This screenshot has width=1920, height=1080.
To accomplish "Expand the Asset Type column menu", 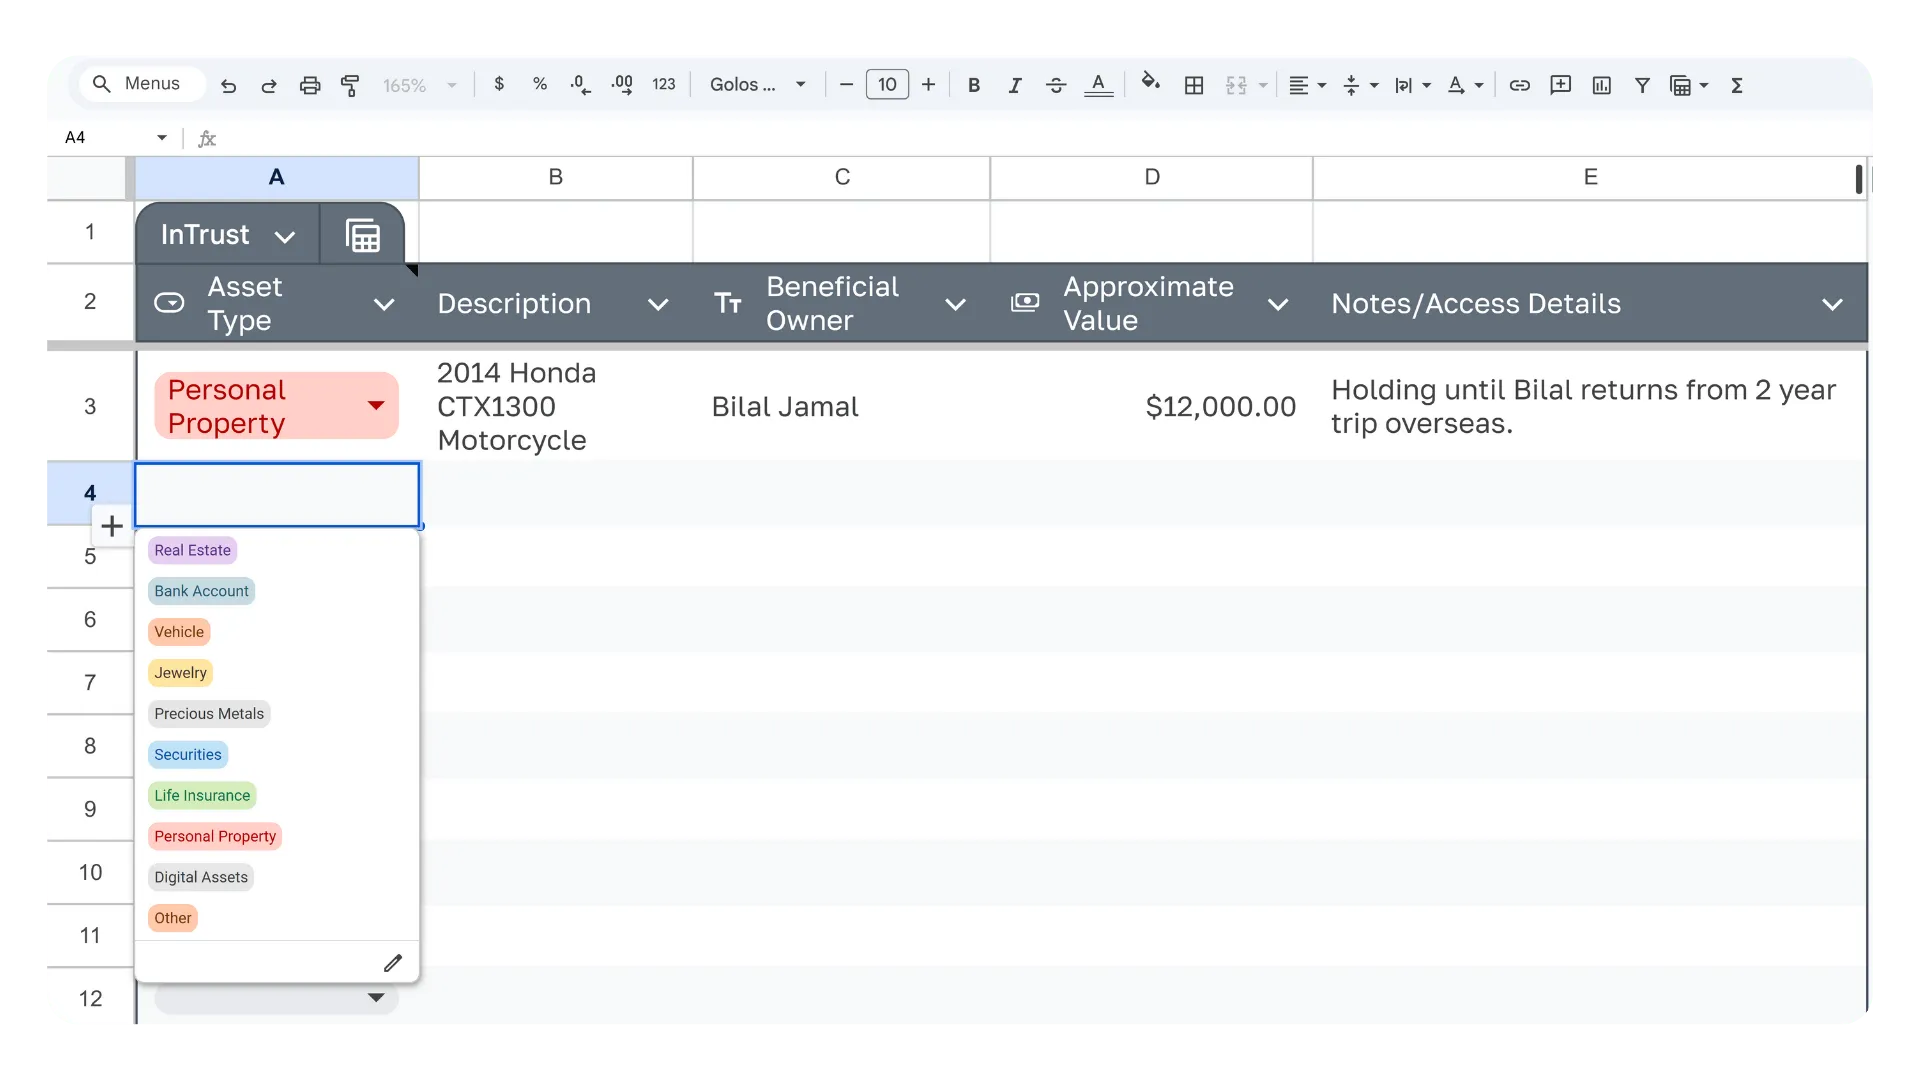I will coord(384,304).
